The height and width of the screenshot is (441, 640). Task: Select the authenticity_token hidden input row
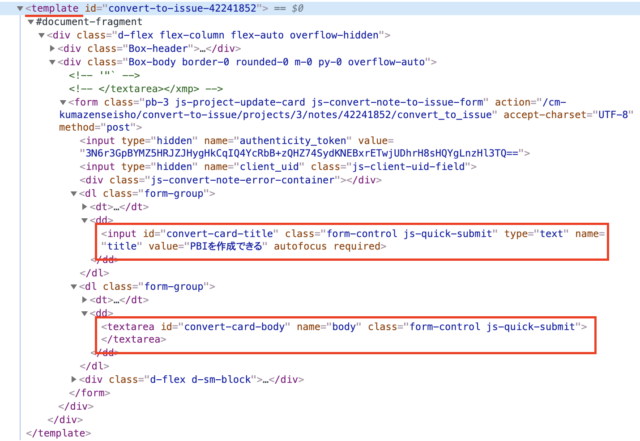(x=304, y=147)
